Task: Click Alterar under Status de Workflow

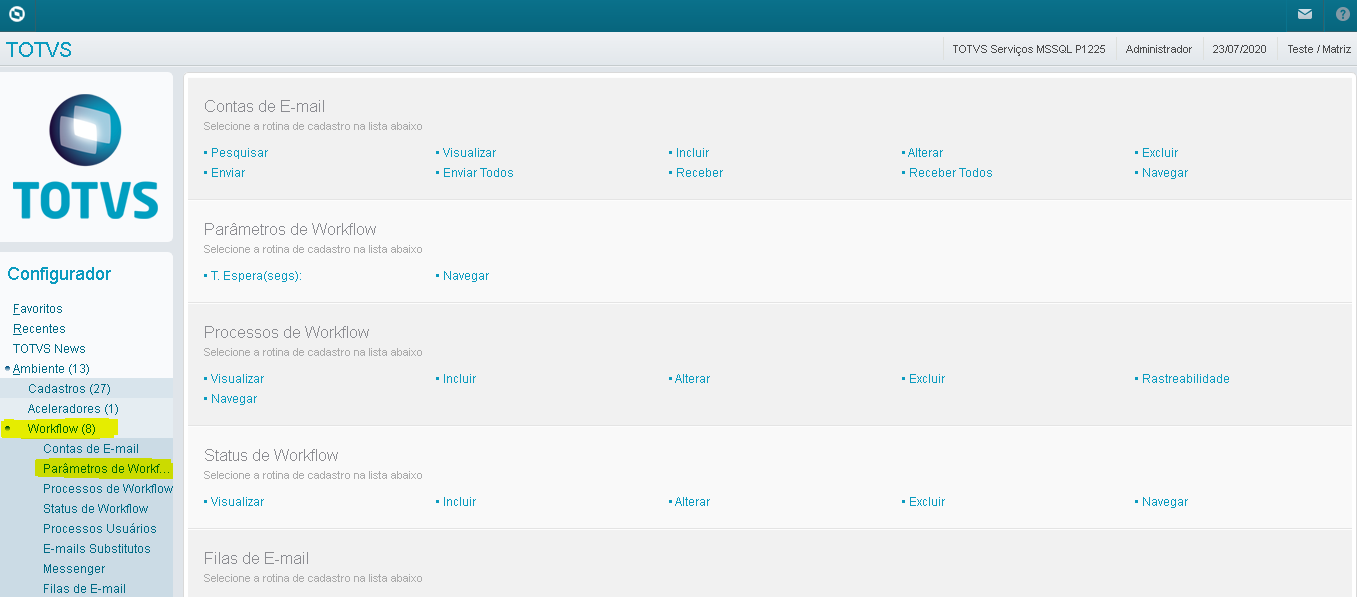Action: [692, 502]
